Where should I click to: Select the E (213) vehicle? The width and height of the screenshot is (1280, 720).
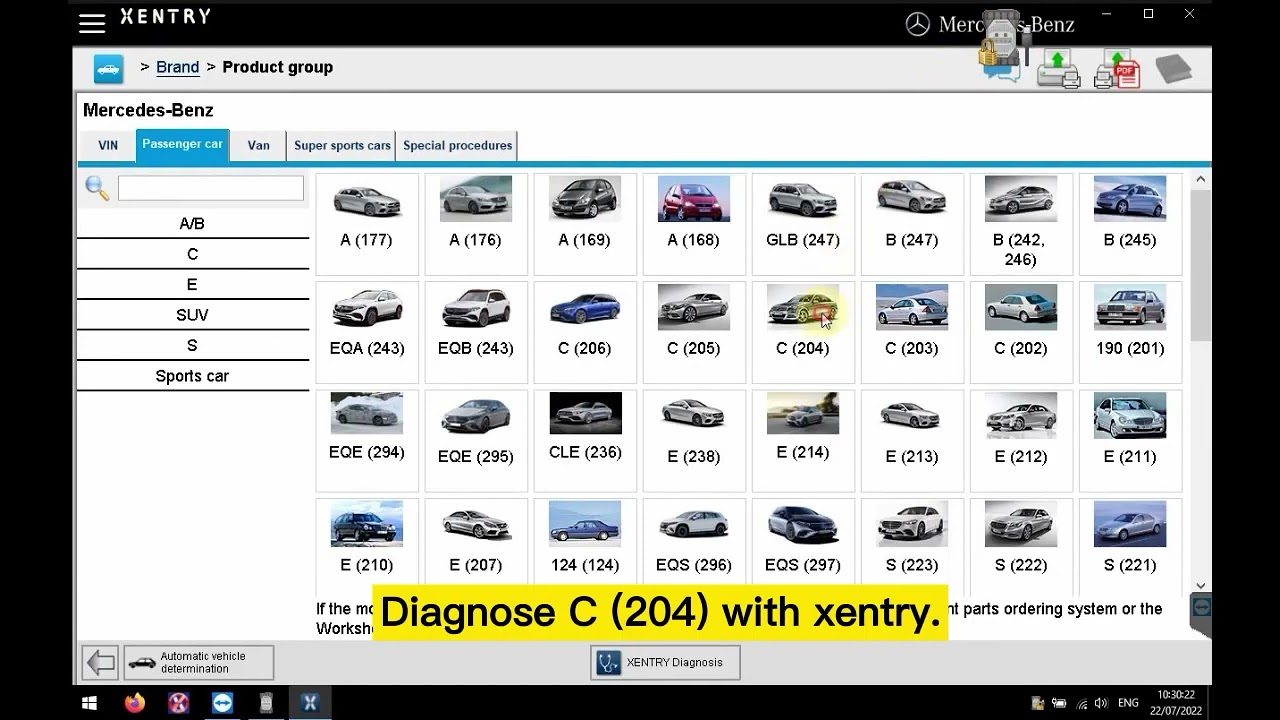(x=912, y=440)
